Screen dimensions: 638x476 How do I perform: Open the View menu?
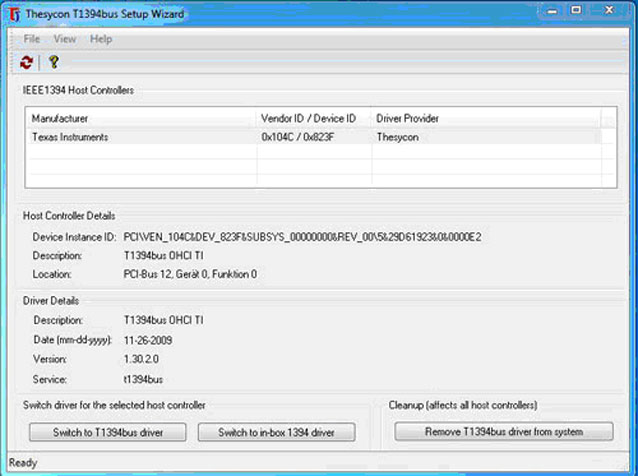[65, 39]
